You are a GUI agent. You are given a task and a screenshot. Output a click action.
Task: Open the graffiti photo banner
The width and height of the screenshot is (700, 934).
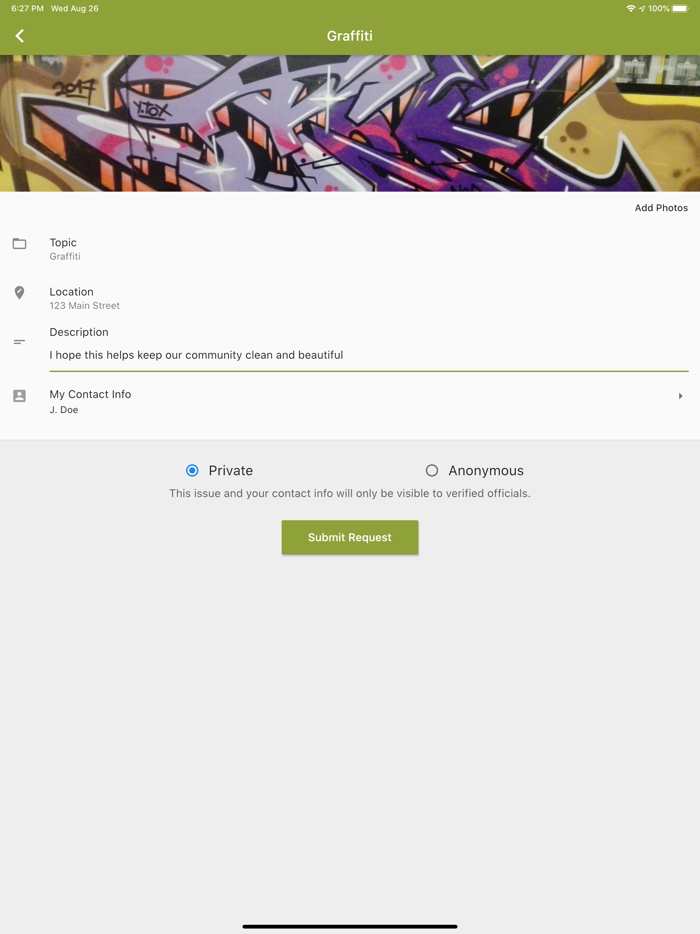click(350, 123)
